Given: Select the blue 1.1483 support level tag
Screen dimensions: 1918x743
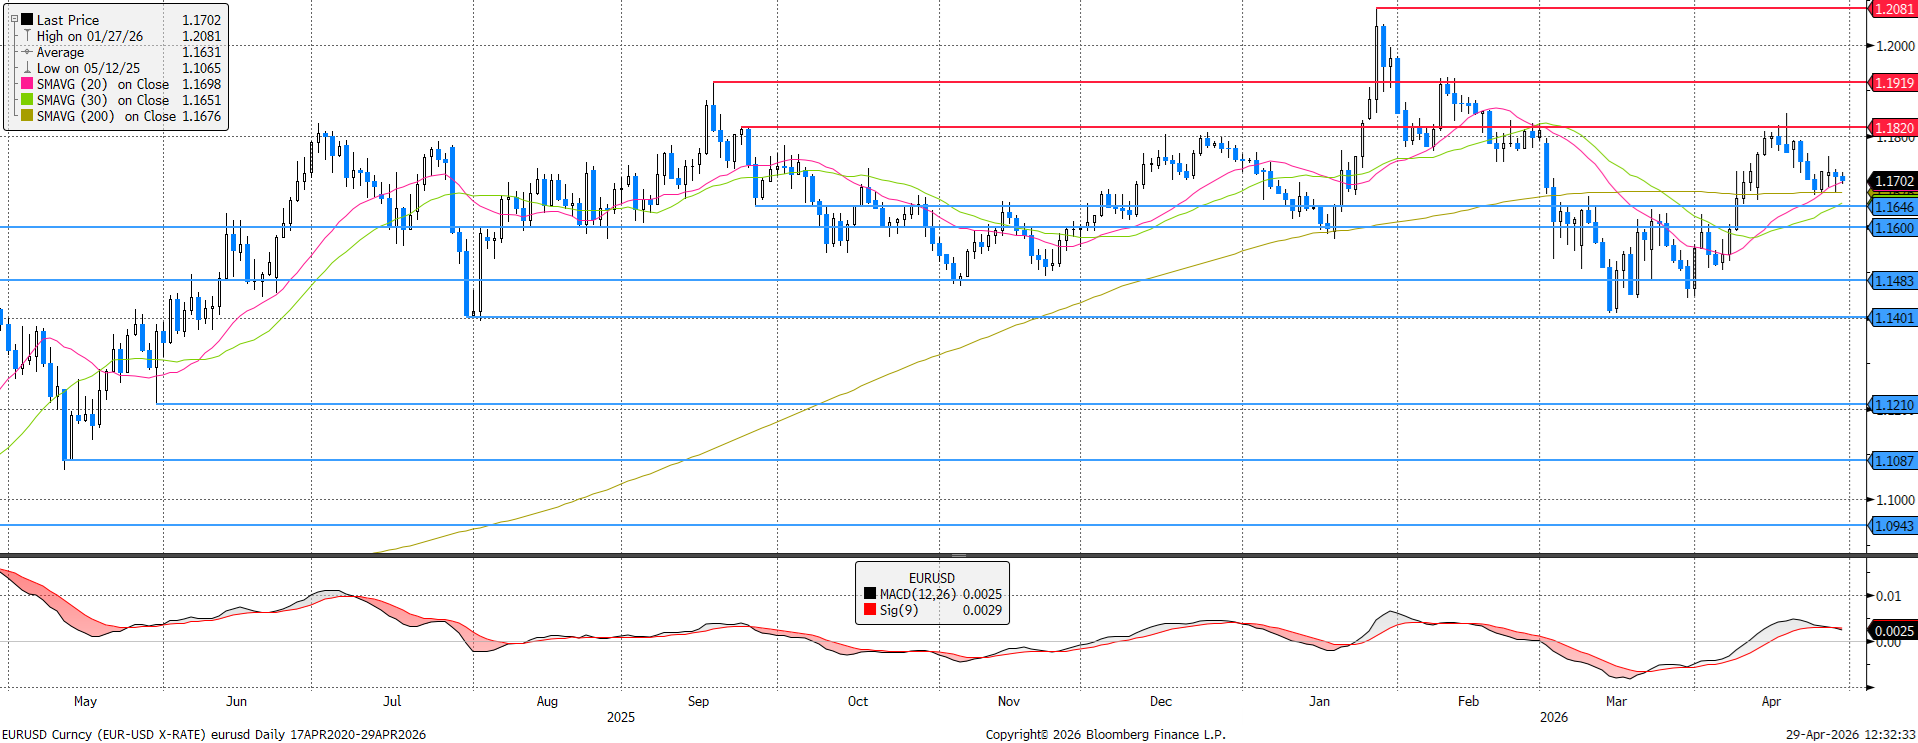Looking at the screenshot, I should point(1892,281).
